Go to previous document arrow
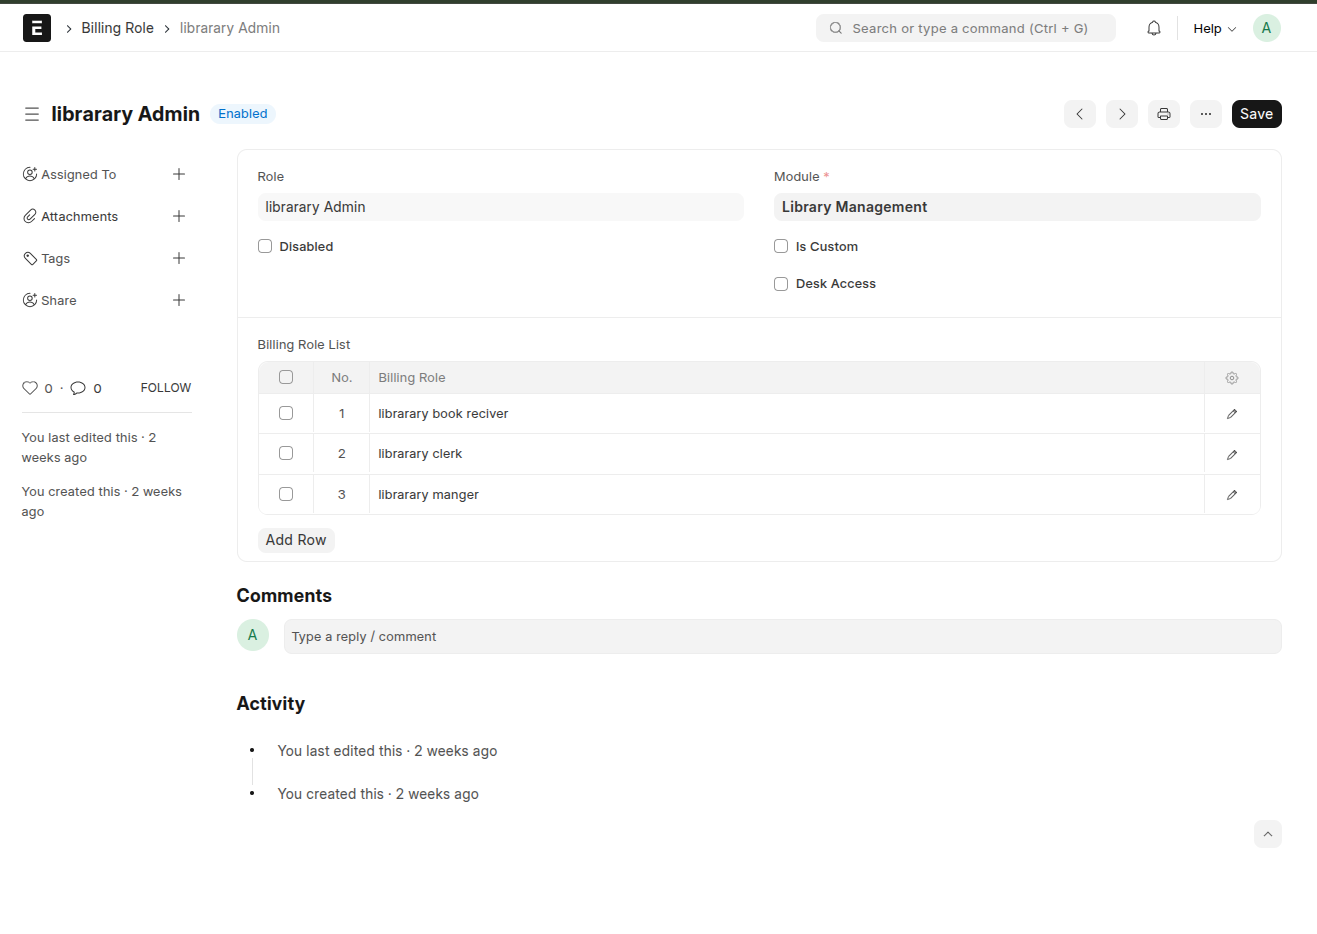 tap(1079, 114)
